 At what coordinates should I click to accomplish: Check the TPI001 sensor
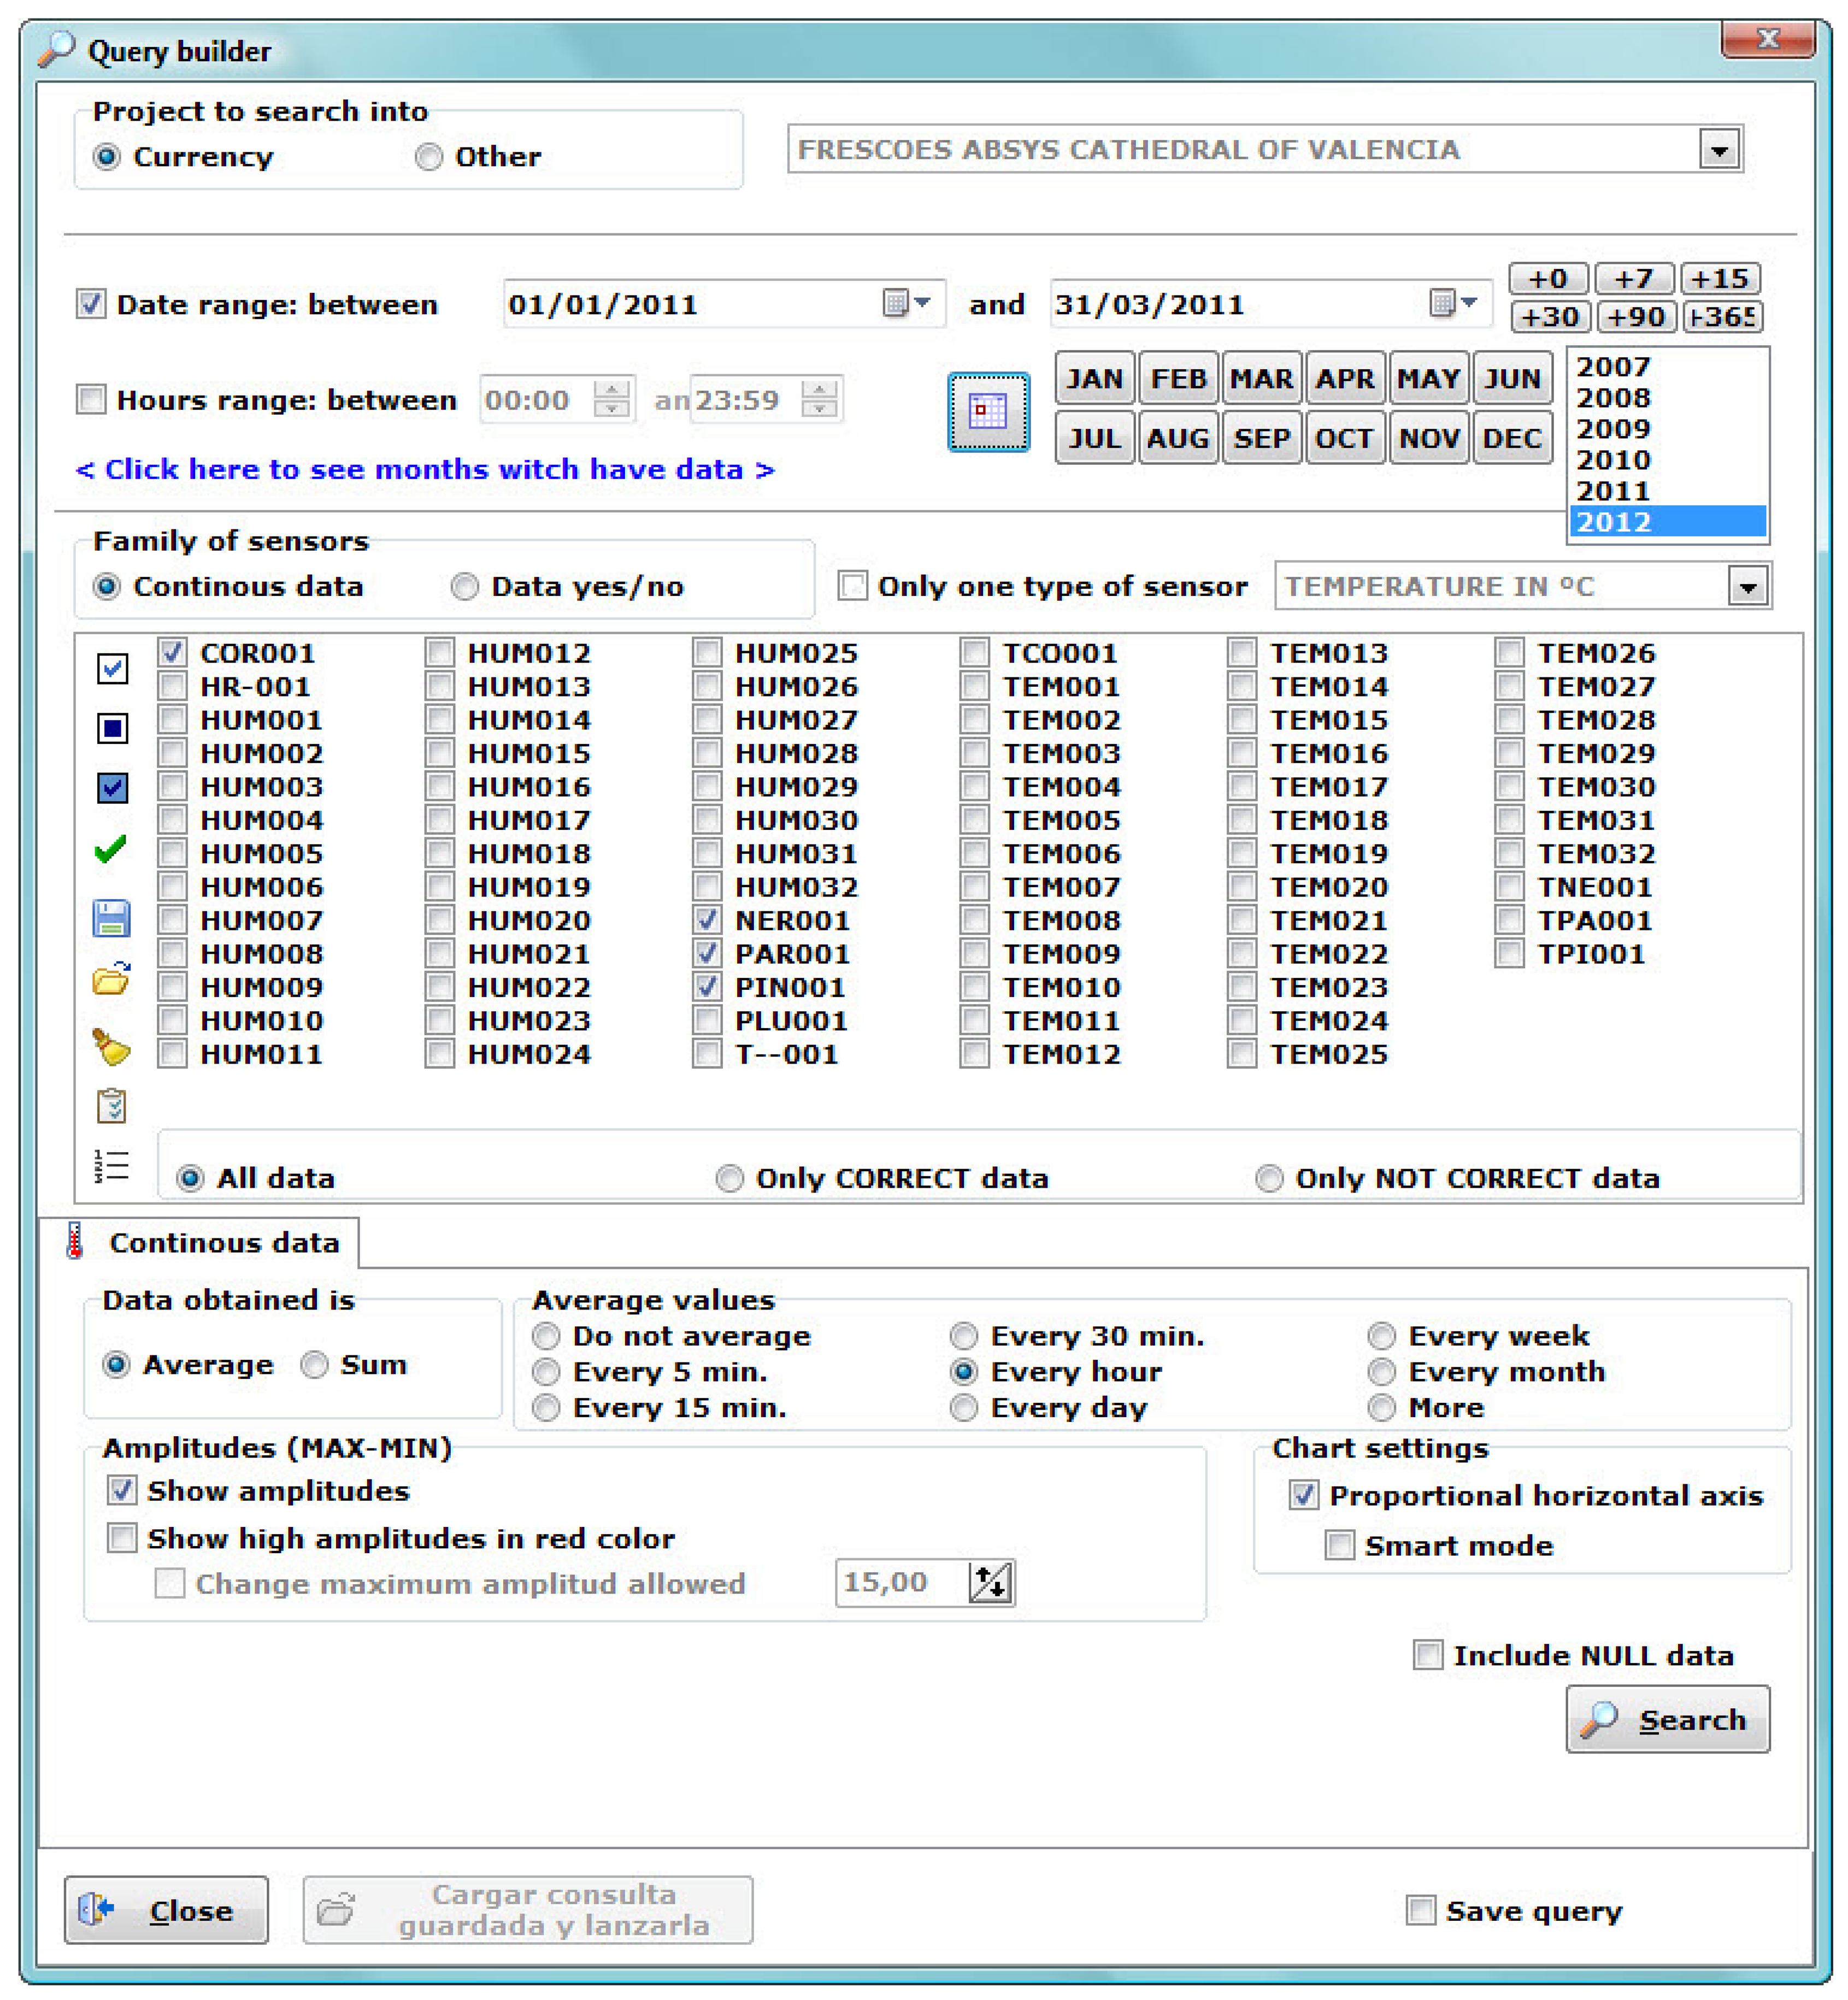point(1510,954)
